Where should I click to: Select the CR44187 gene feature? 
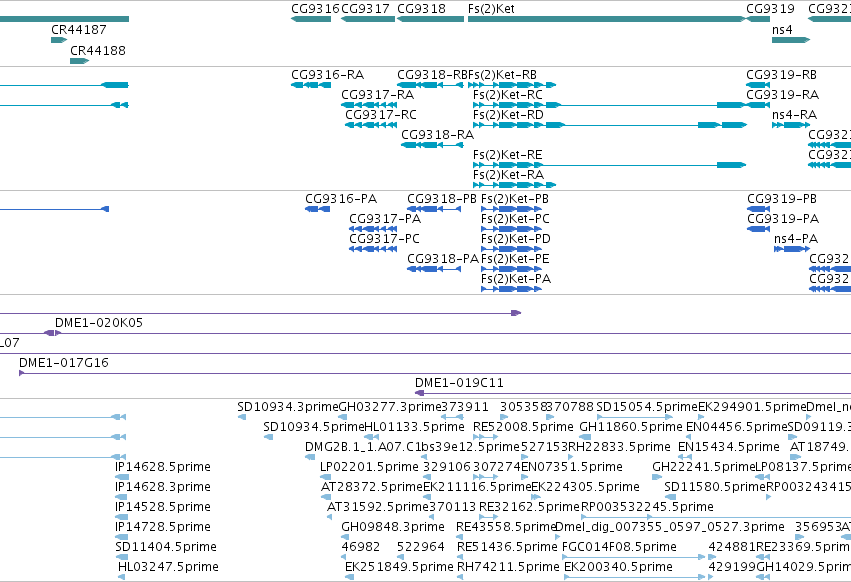59,40
